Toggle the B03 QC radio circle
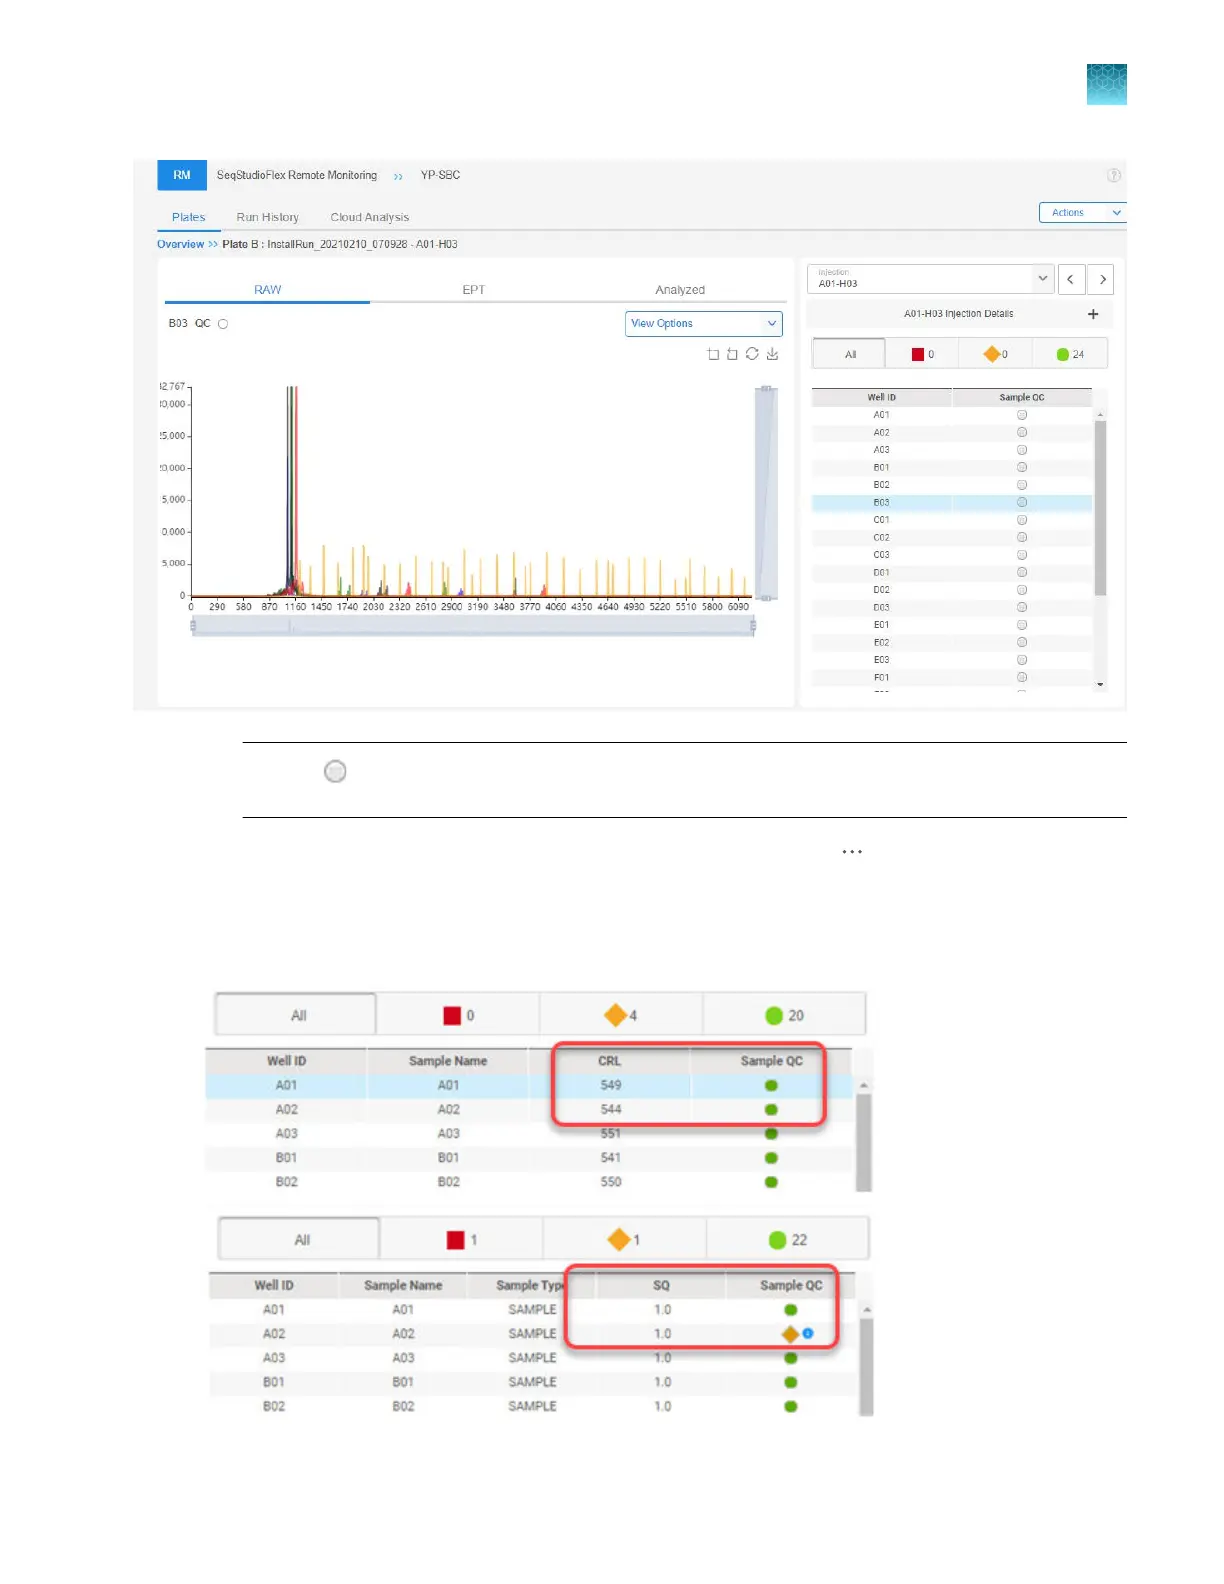Screen dimensions: 1224x1584 click(223, 324)
